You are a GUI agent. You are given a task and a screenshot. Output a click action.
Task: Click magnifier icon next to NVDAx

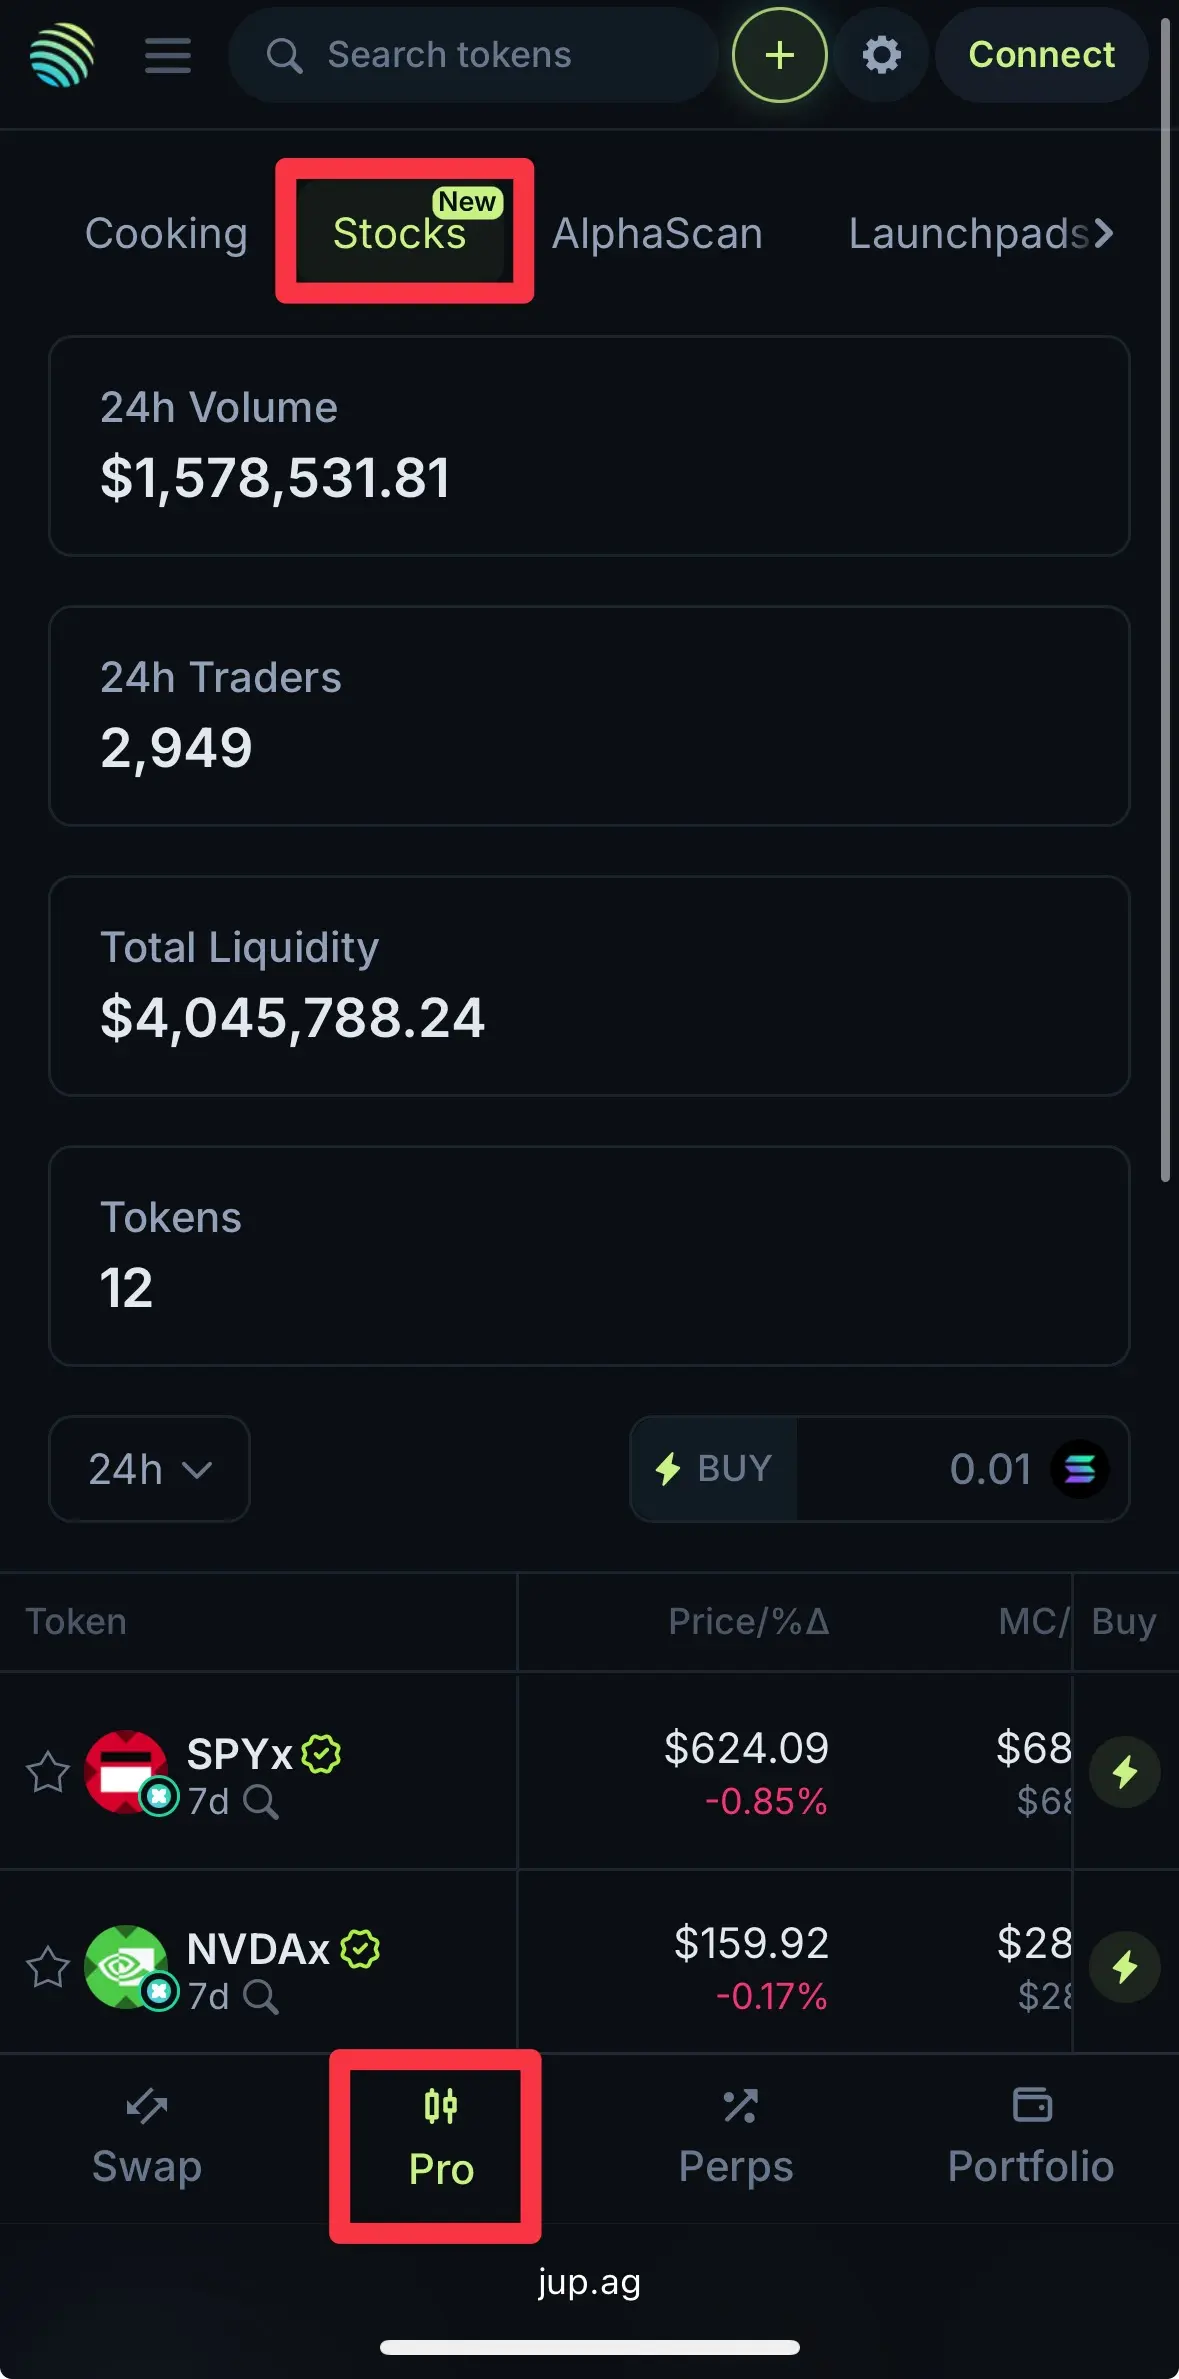click(261, 1997)
